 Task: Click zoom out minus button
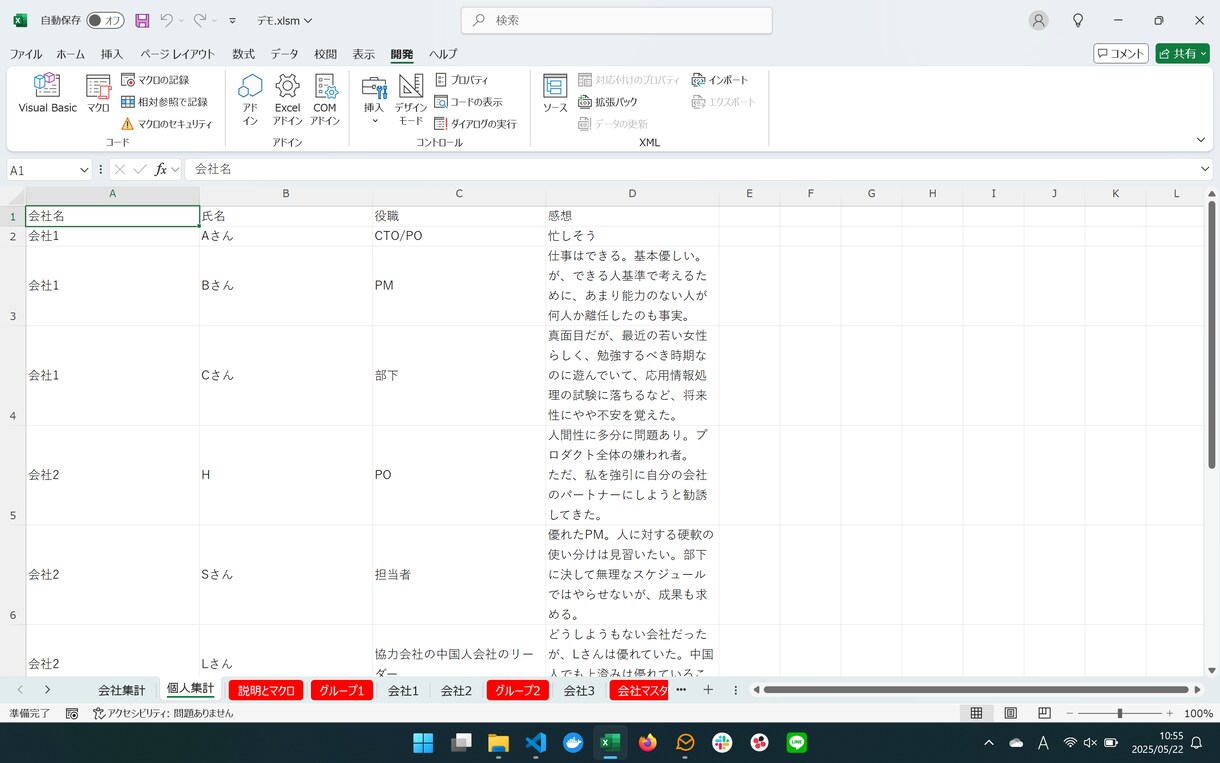coord(1069,713)
